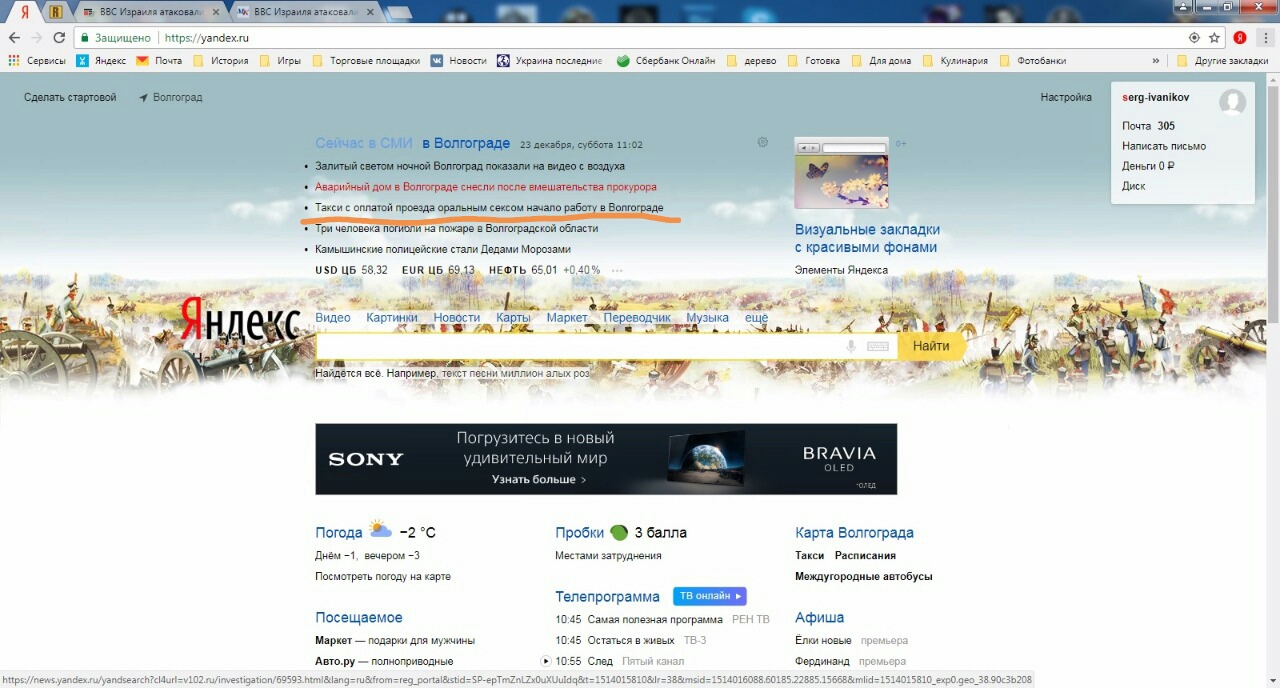
Task: Click the play icon beside 10:55 След
Action: [546, 661]
